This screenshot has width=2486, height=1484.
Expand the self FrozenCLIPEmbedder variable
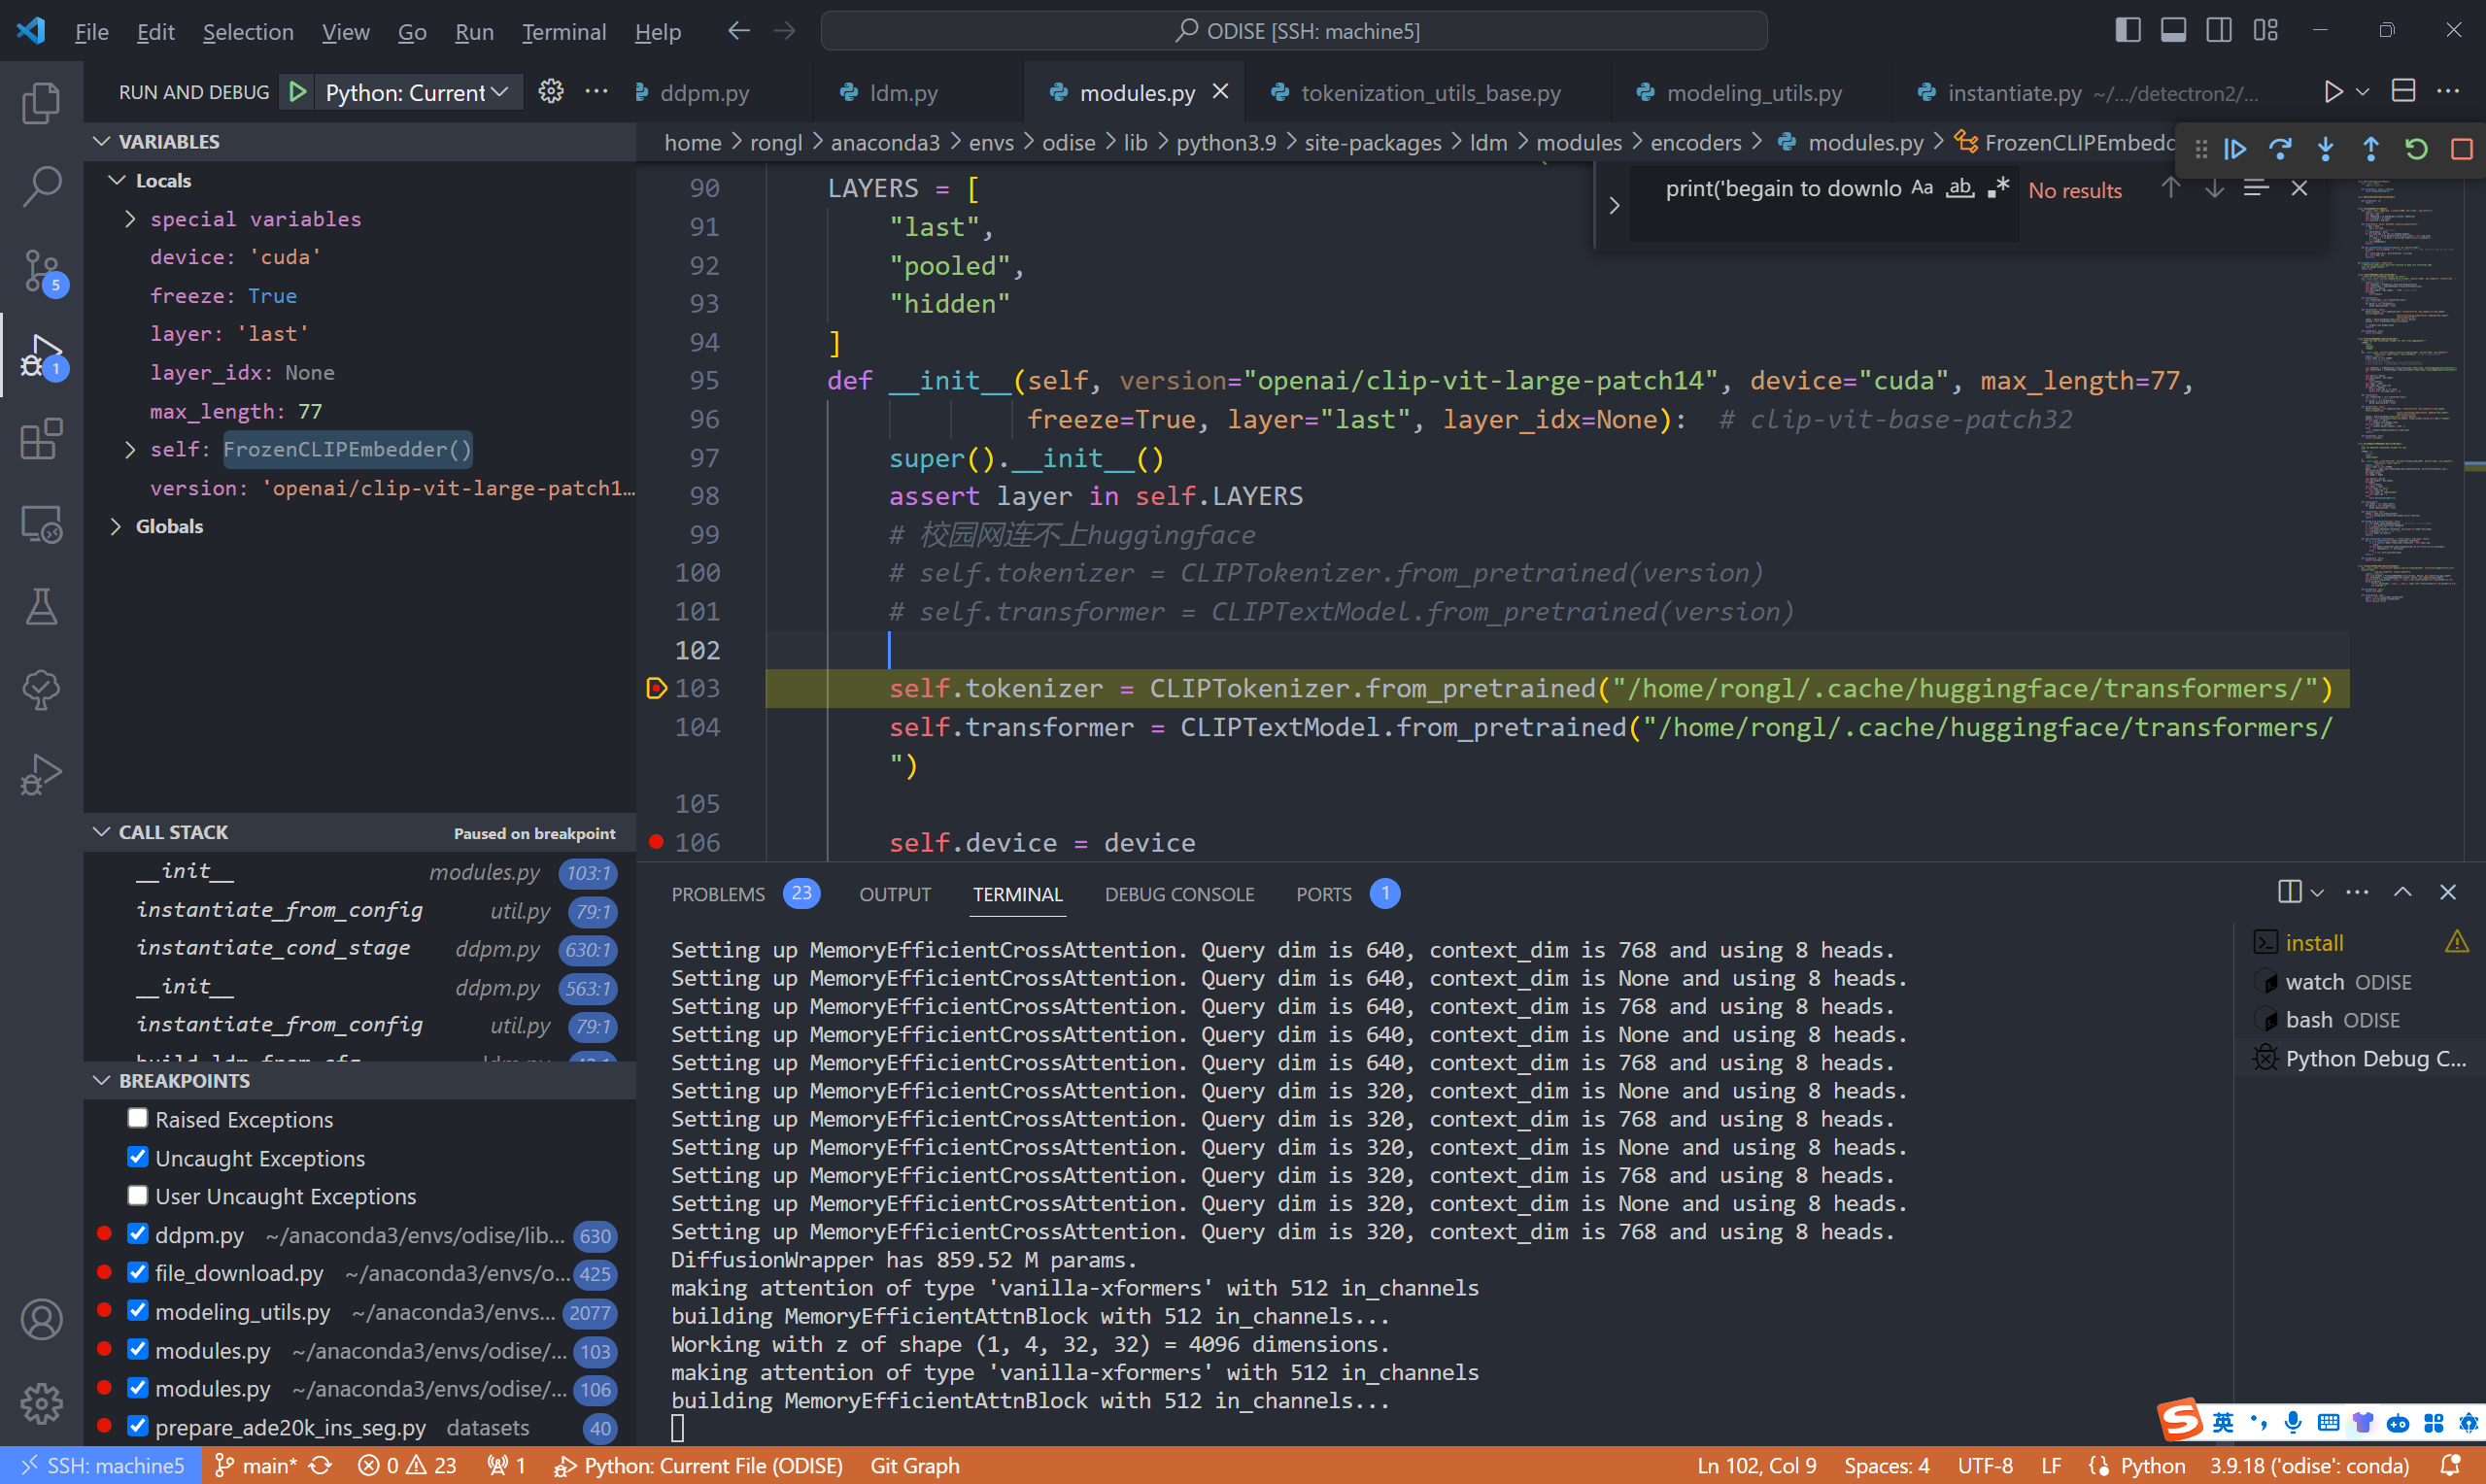point(130,449)
